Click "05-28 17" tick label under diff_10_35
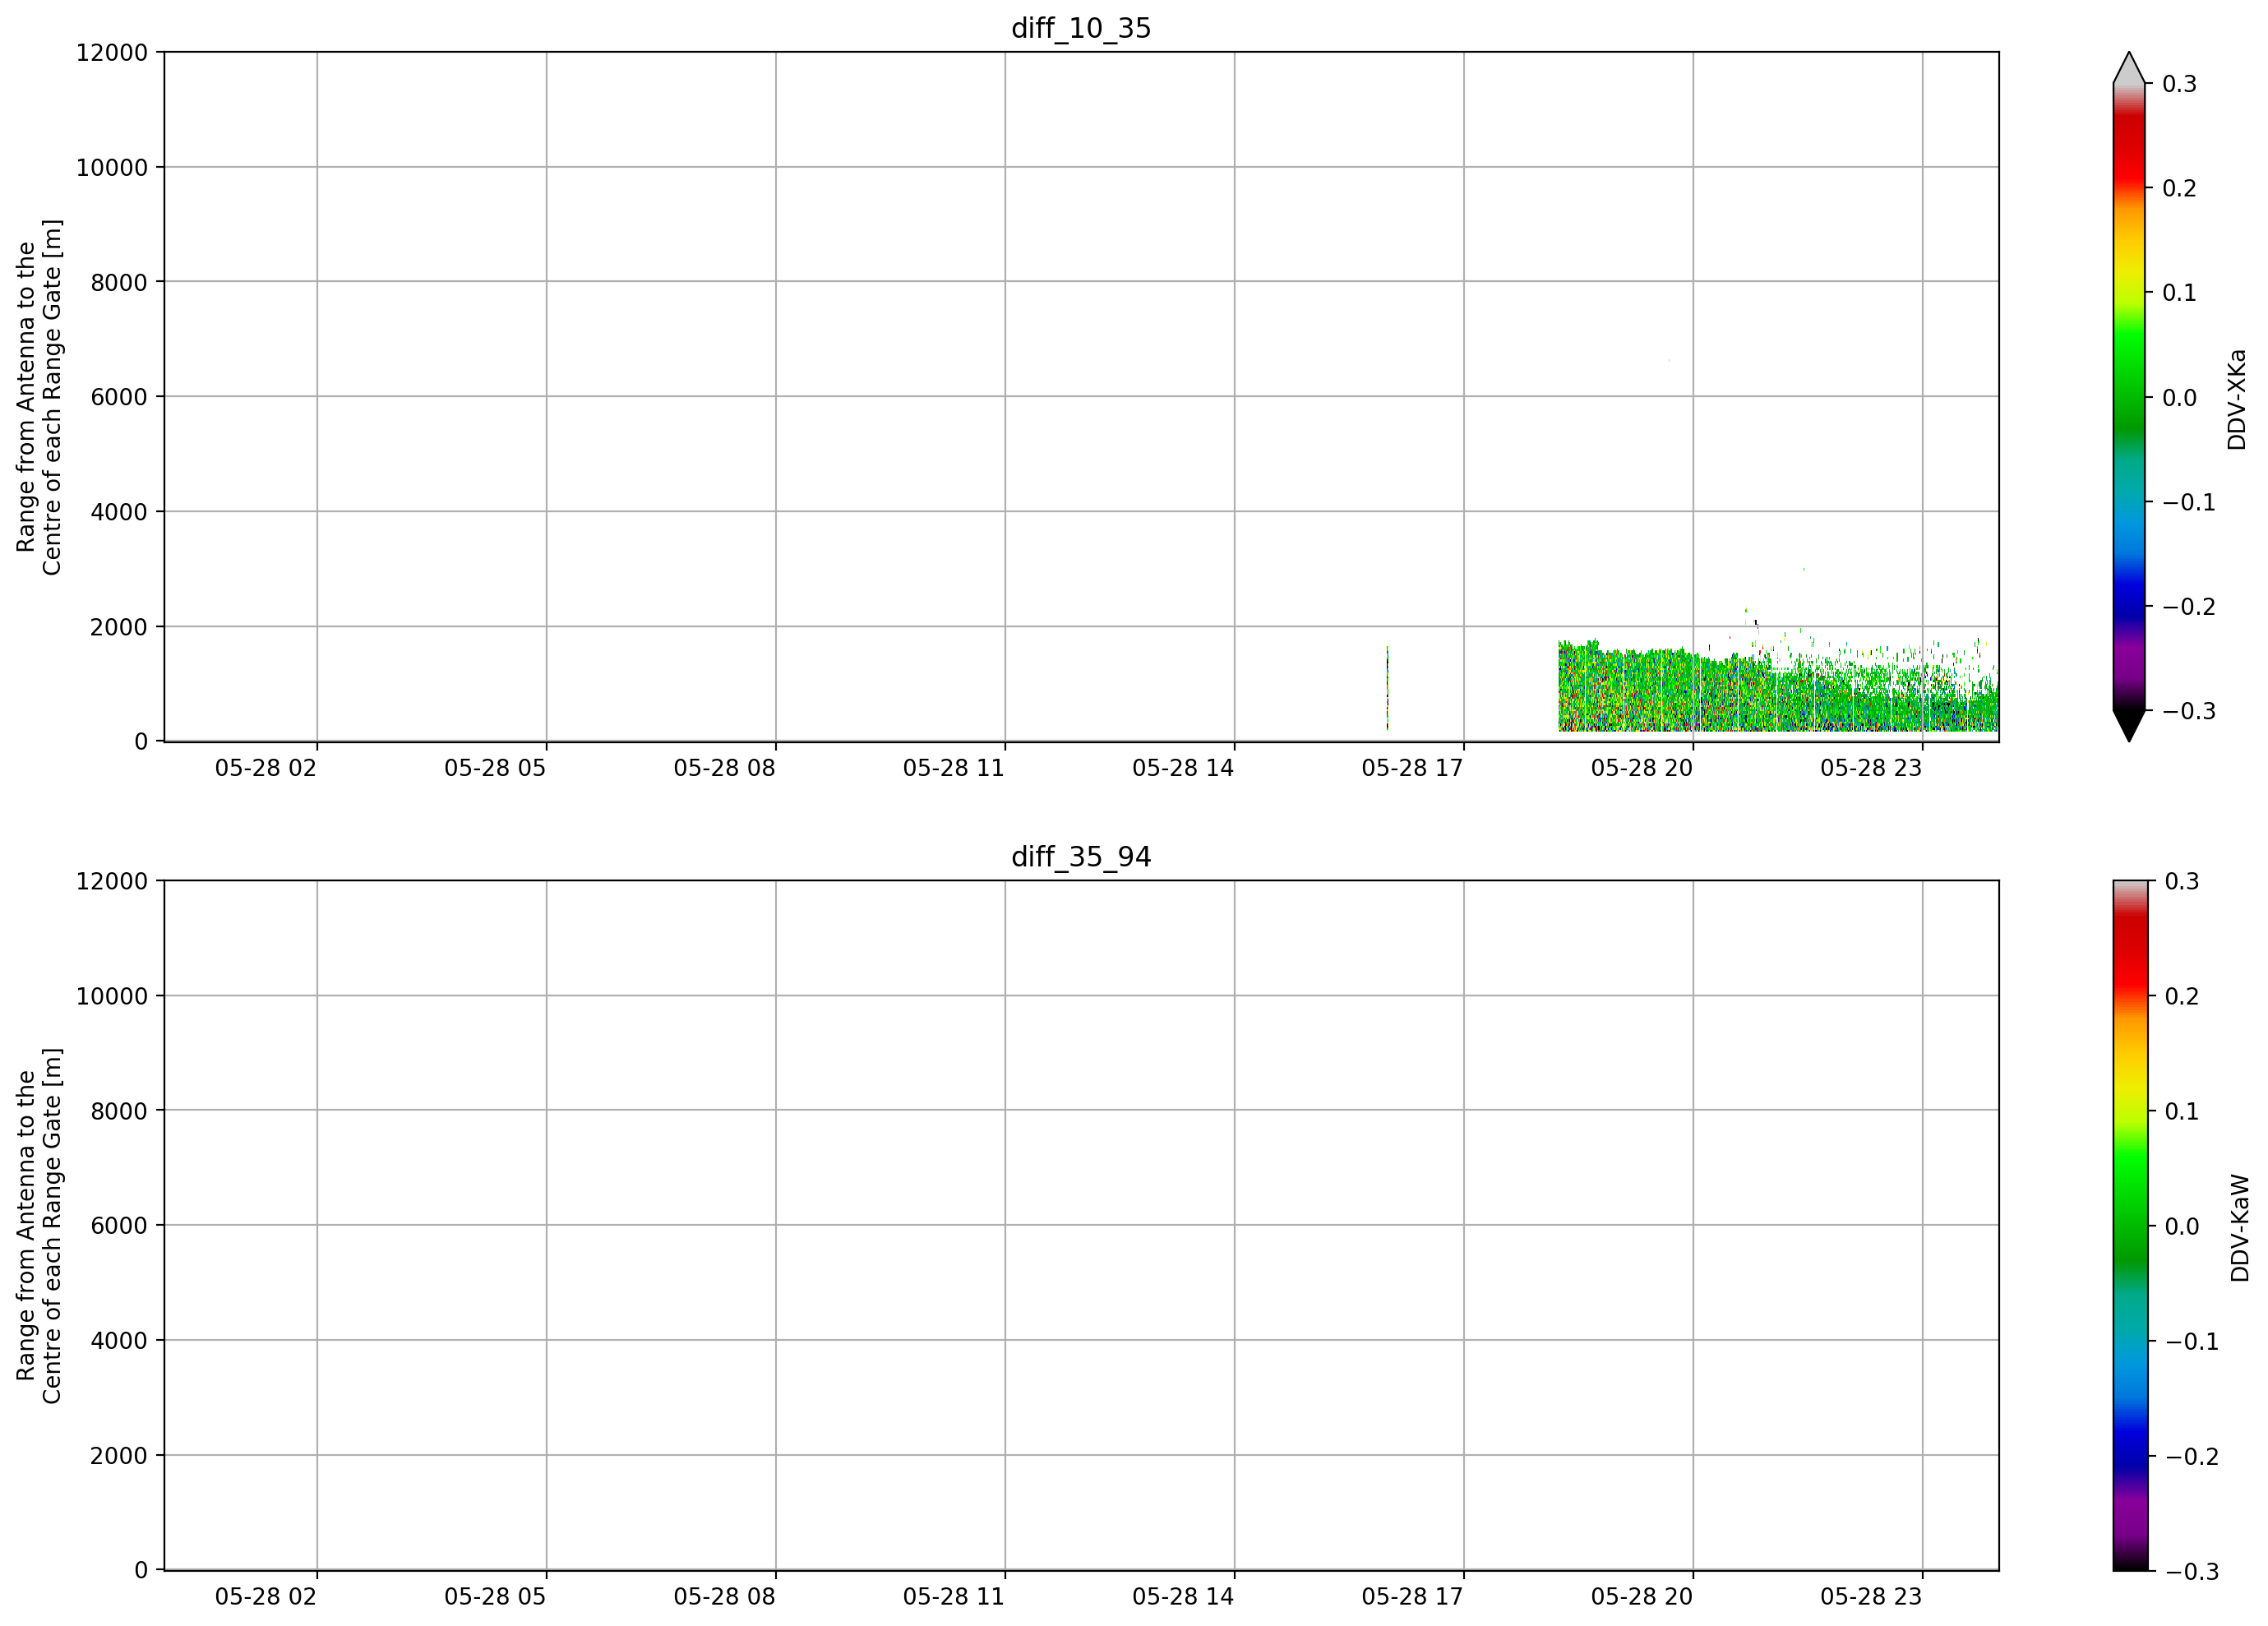This screenshot has height=1626, width=2268. [1413, 768]
